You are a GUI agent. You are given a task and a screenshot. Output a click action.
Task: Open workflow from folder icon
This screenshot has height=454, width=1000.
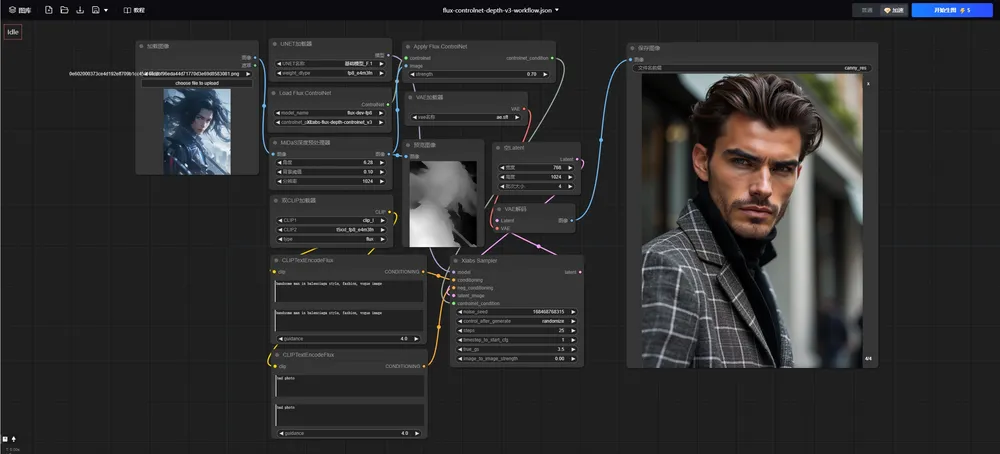(x=64, y=10)
